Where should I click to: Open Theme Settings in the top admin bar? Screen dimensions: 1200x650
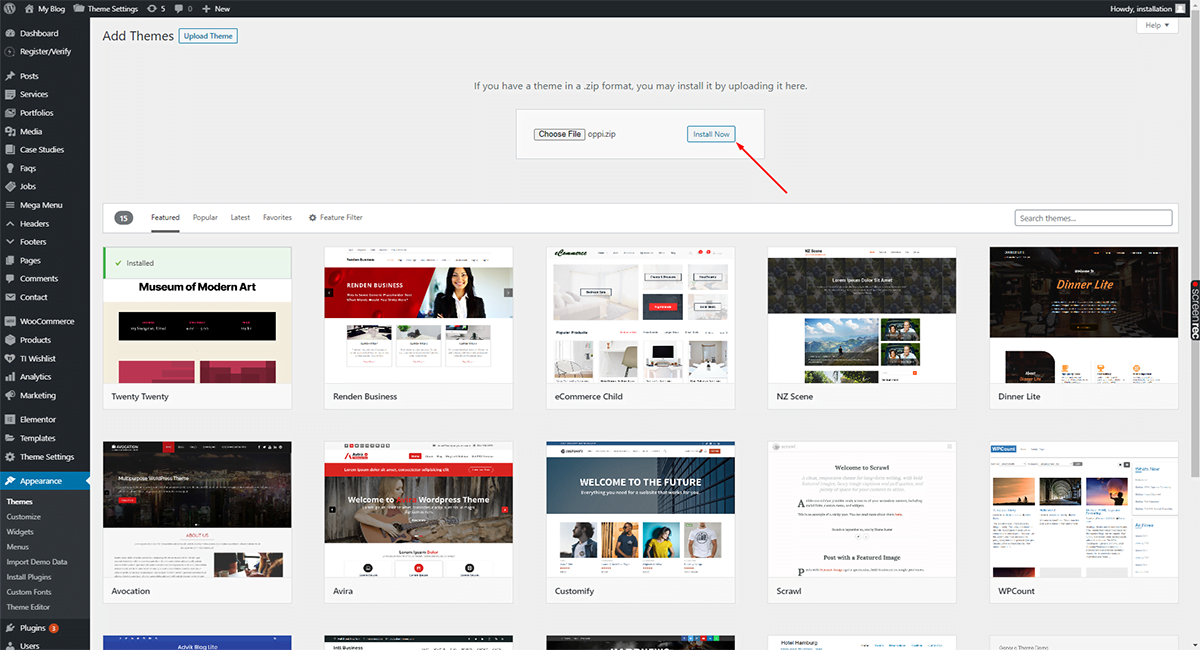(x=107, y=8)
